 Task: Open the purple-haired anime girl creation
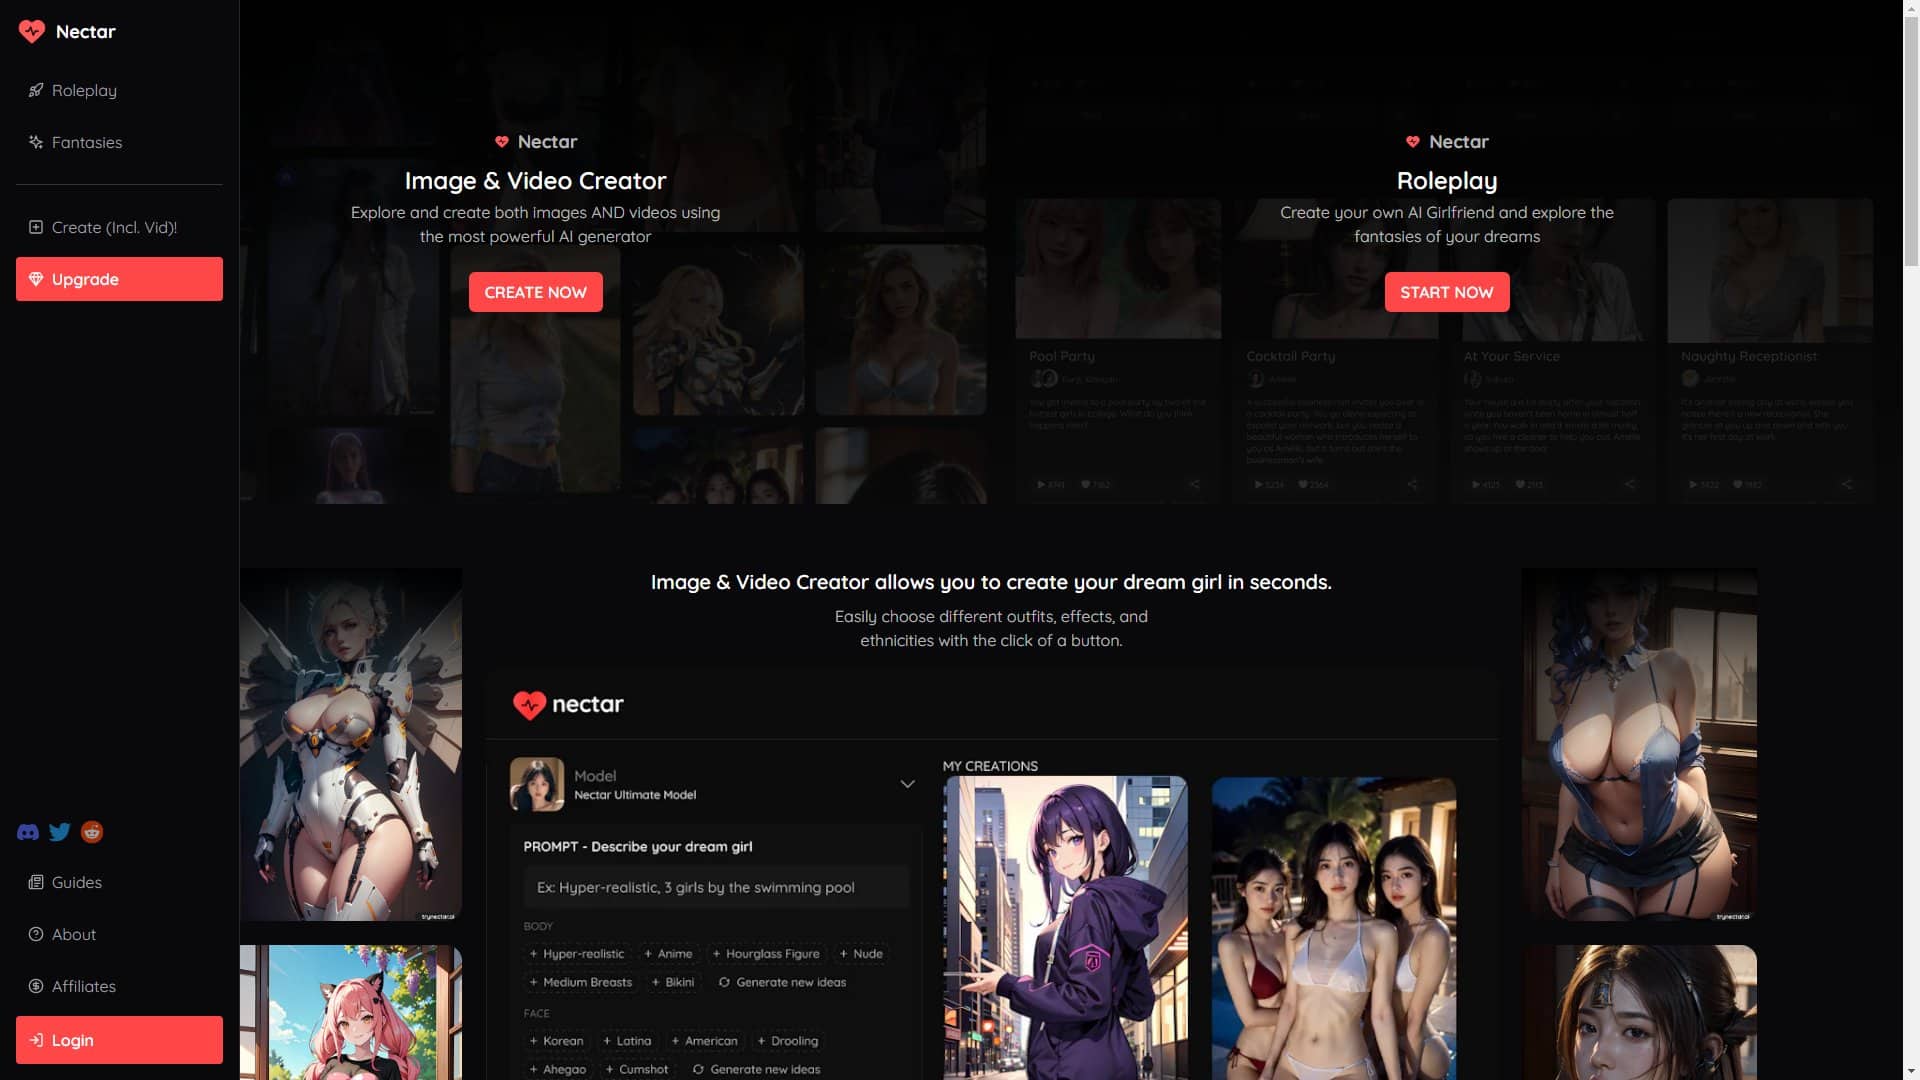(x=1065, y=928)
